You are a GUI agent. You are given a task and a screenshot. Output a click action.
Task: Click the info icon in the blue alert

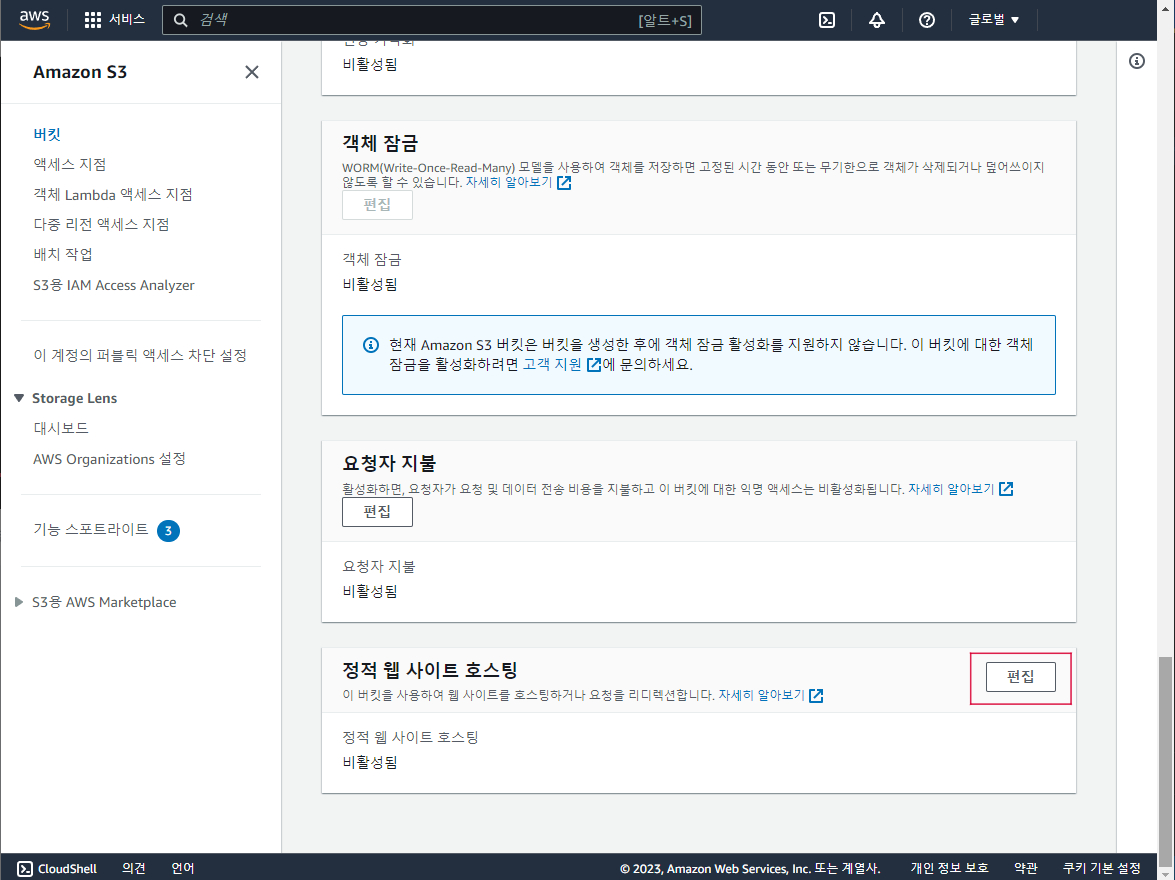pos(371,345)
